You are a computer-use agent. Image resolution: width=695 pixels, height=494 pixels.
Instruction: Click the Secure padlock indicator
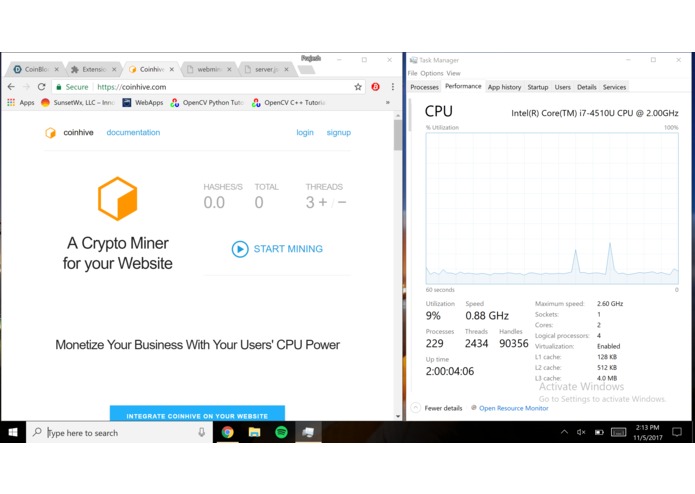(x=72, y=87)
